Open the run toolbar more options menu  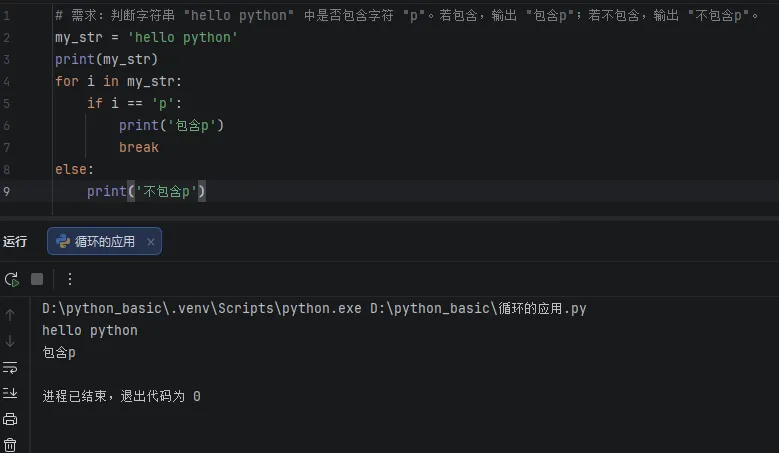pos(70,279)
